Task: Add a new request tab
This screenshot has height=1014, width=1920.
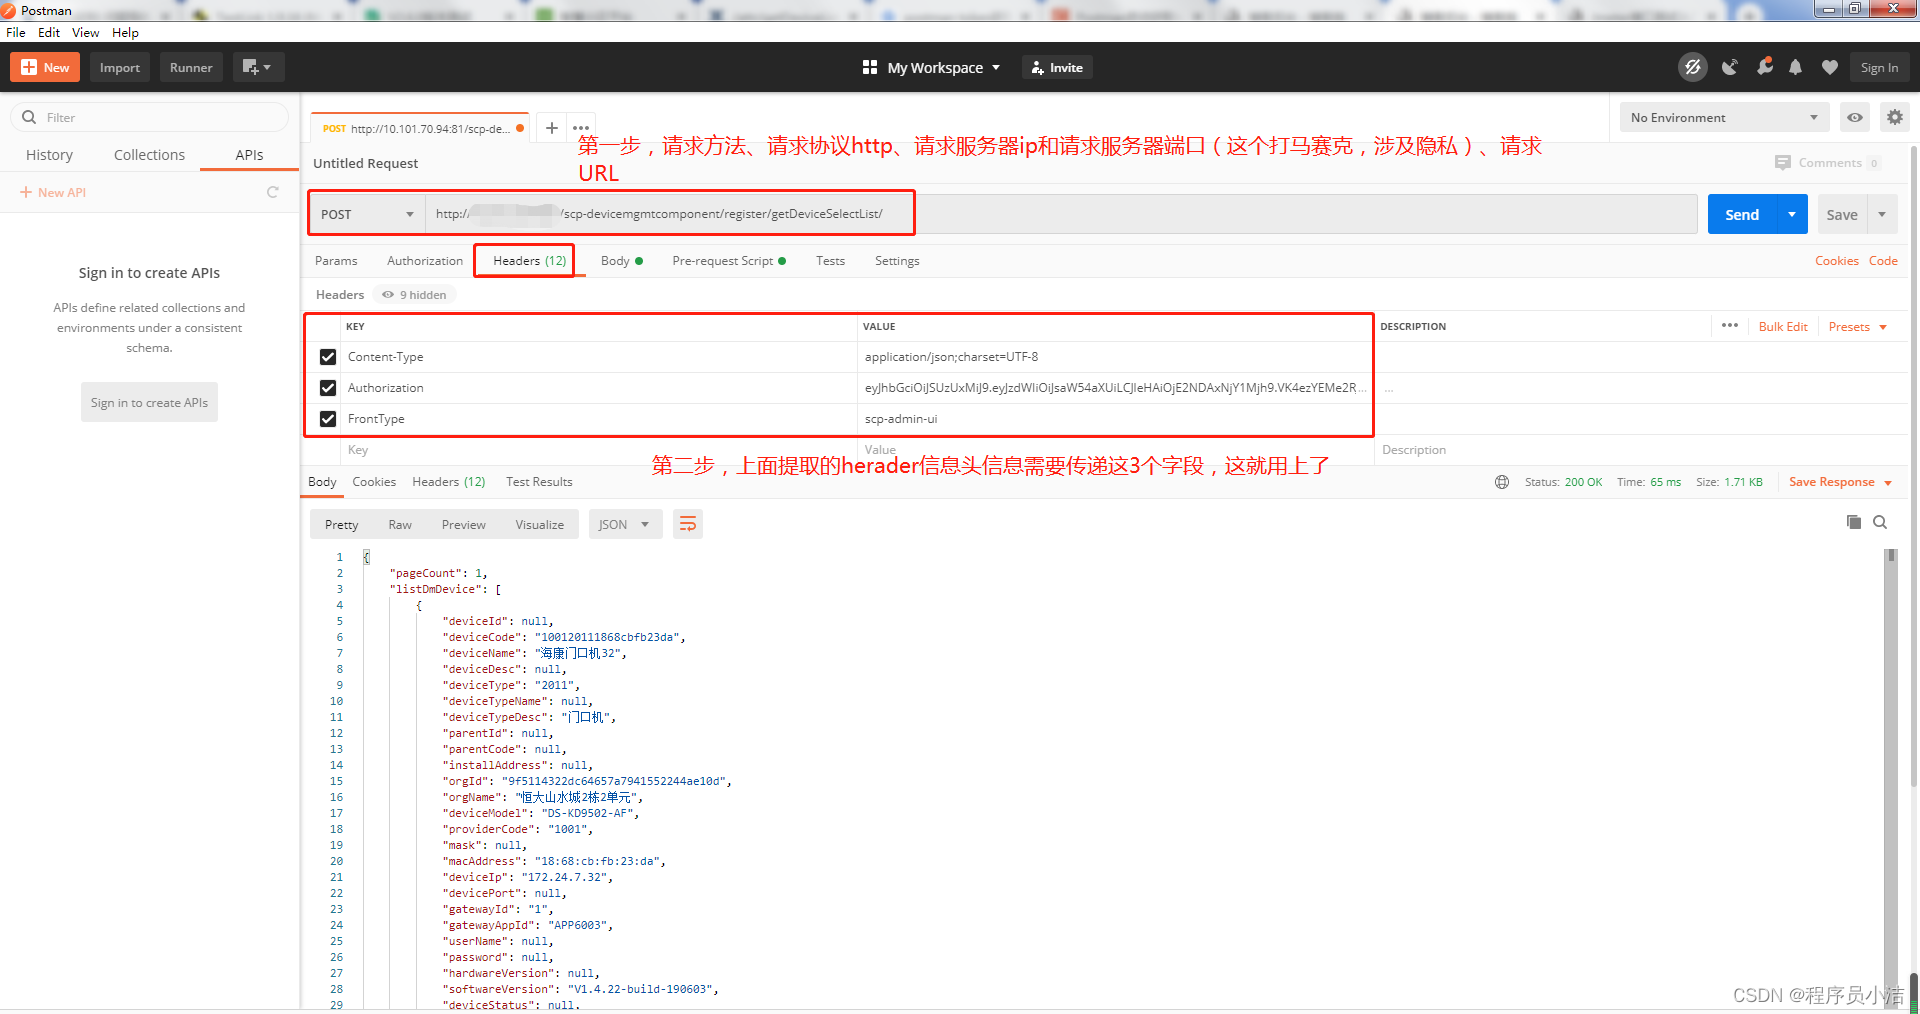Action: click(x=552, y=128)
